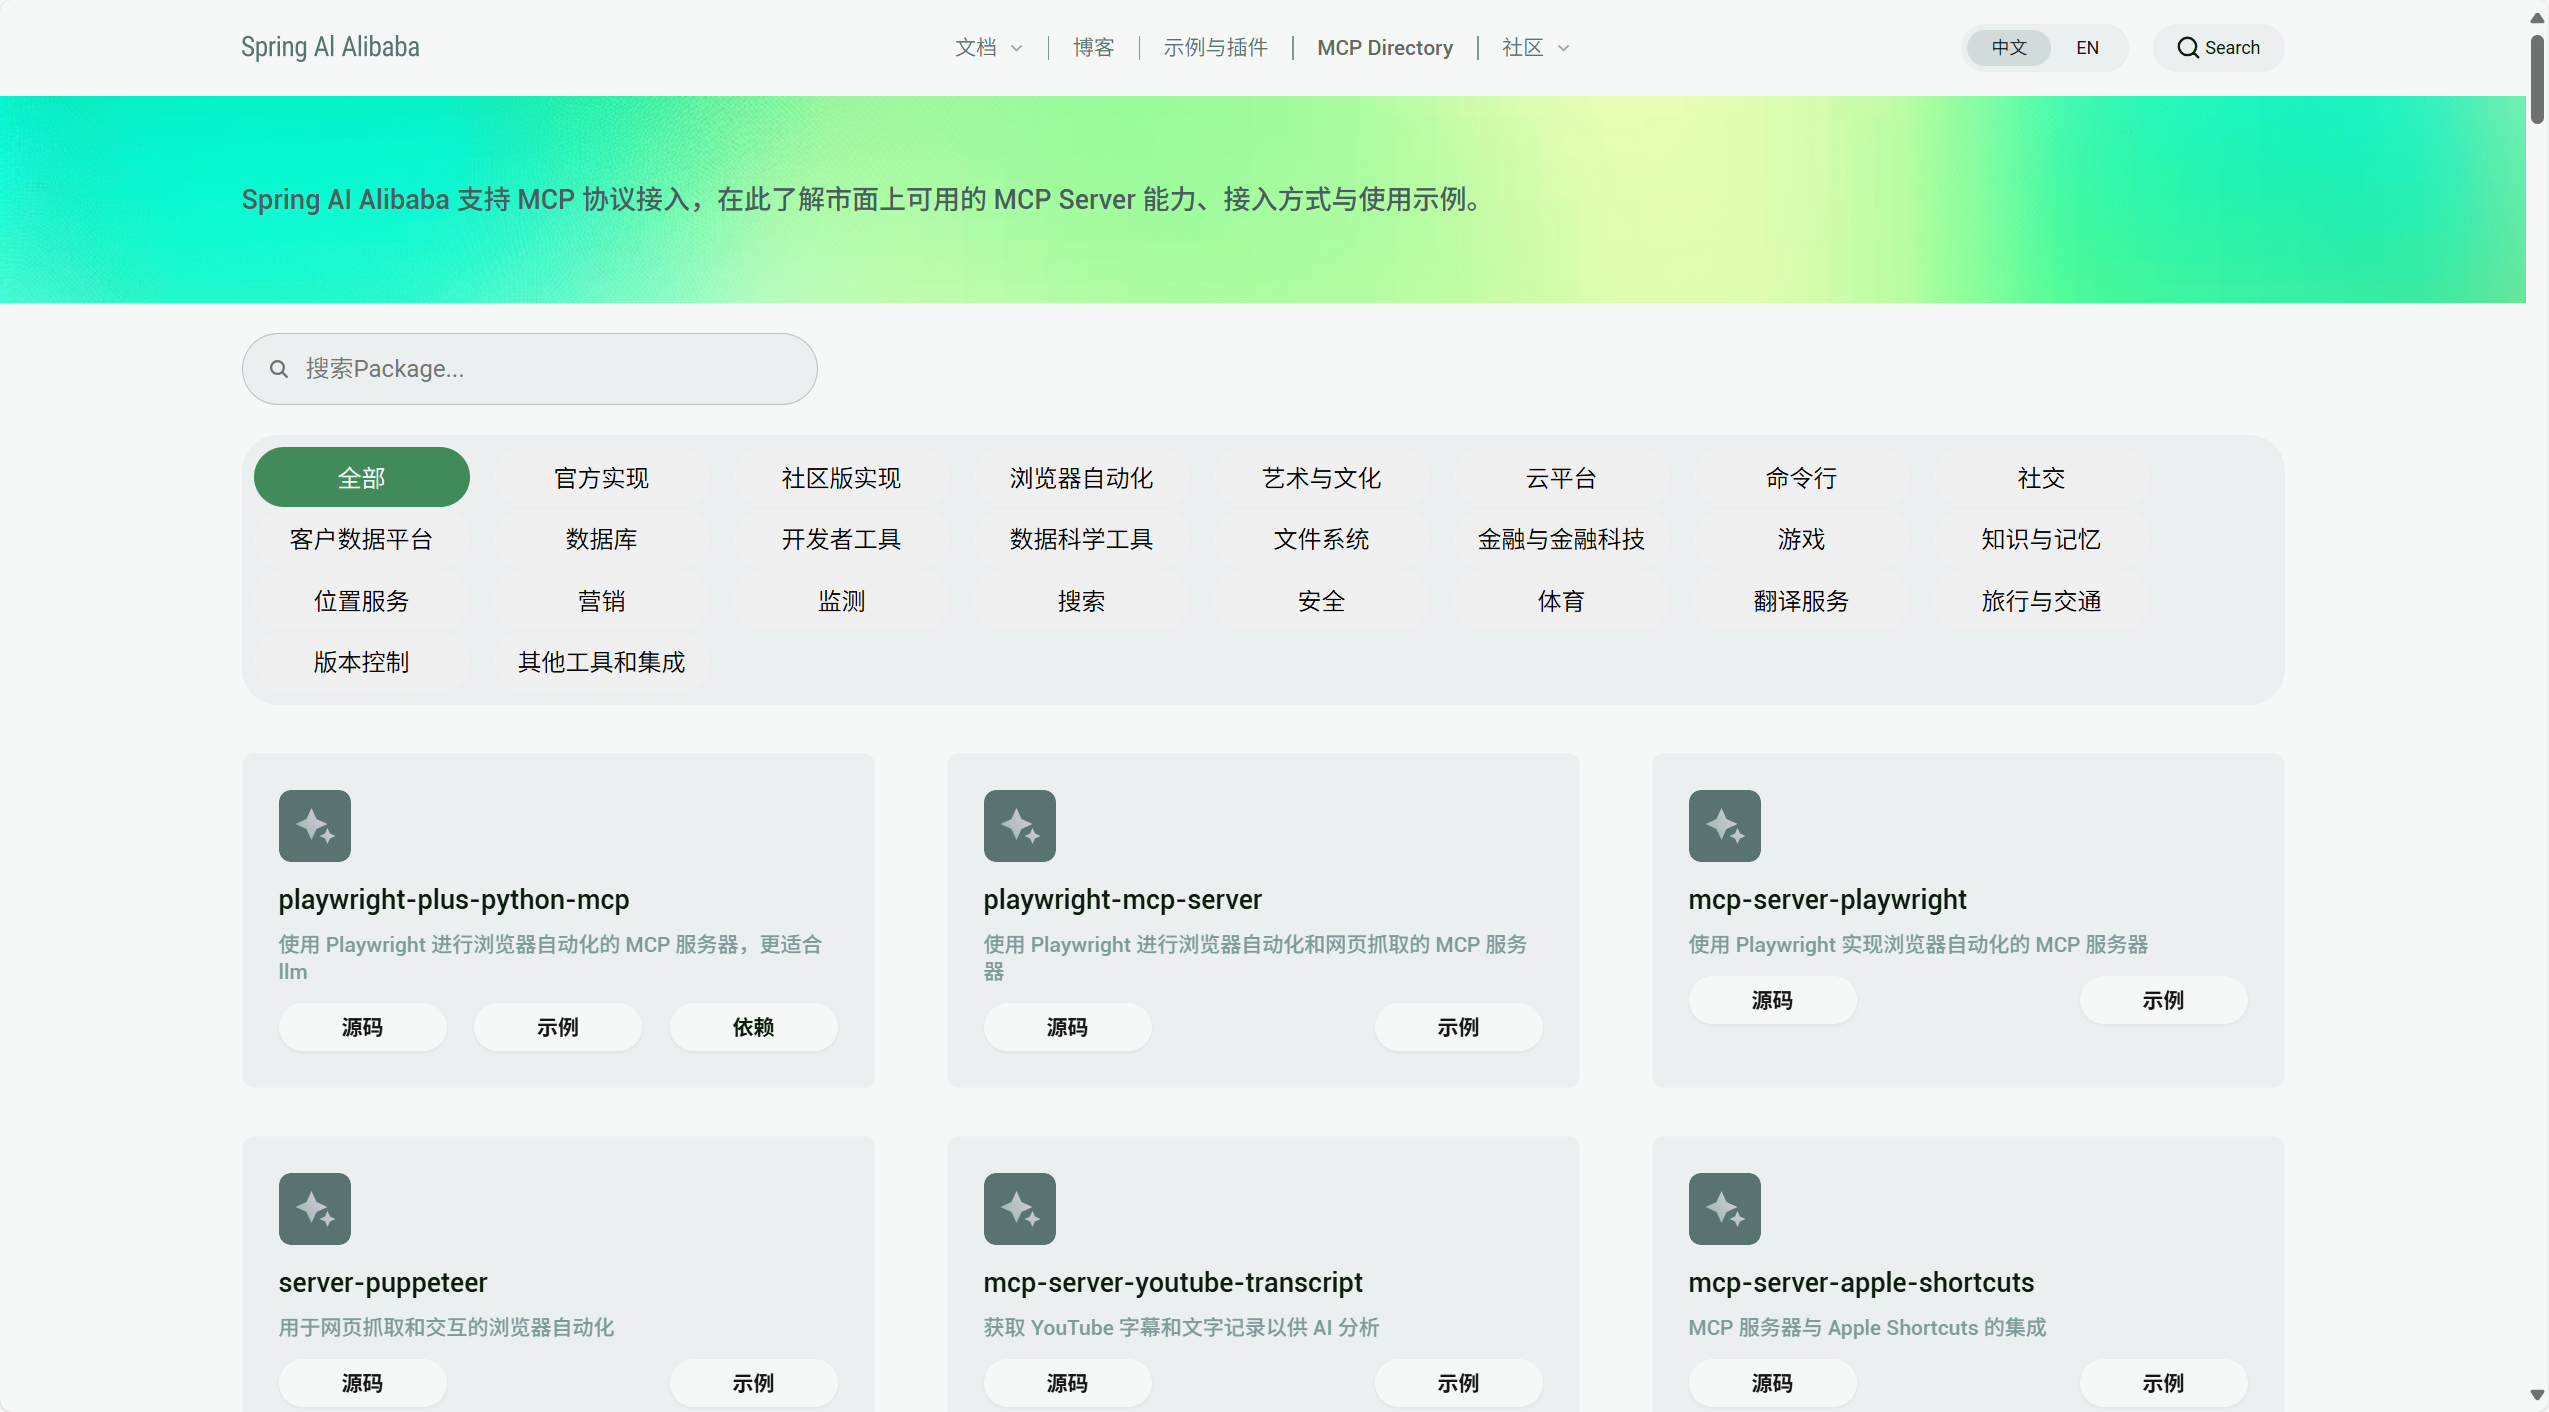Open the 示例与插件 nav item
The image size is (2549, 1412).
coord(1215,48)
